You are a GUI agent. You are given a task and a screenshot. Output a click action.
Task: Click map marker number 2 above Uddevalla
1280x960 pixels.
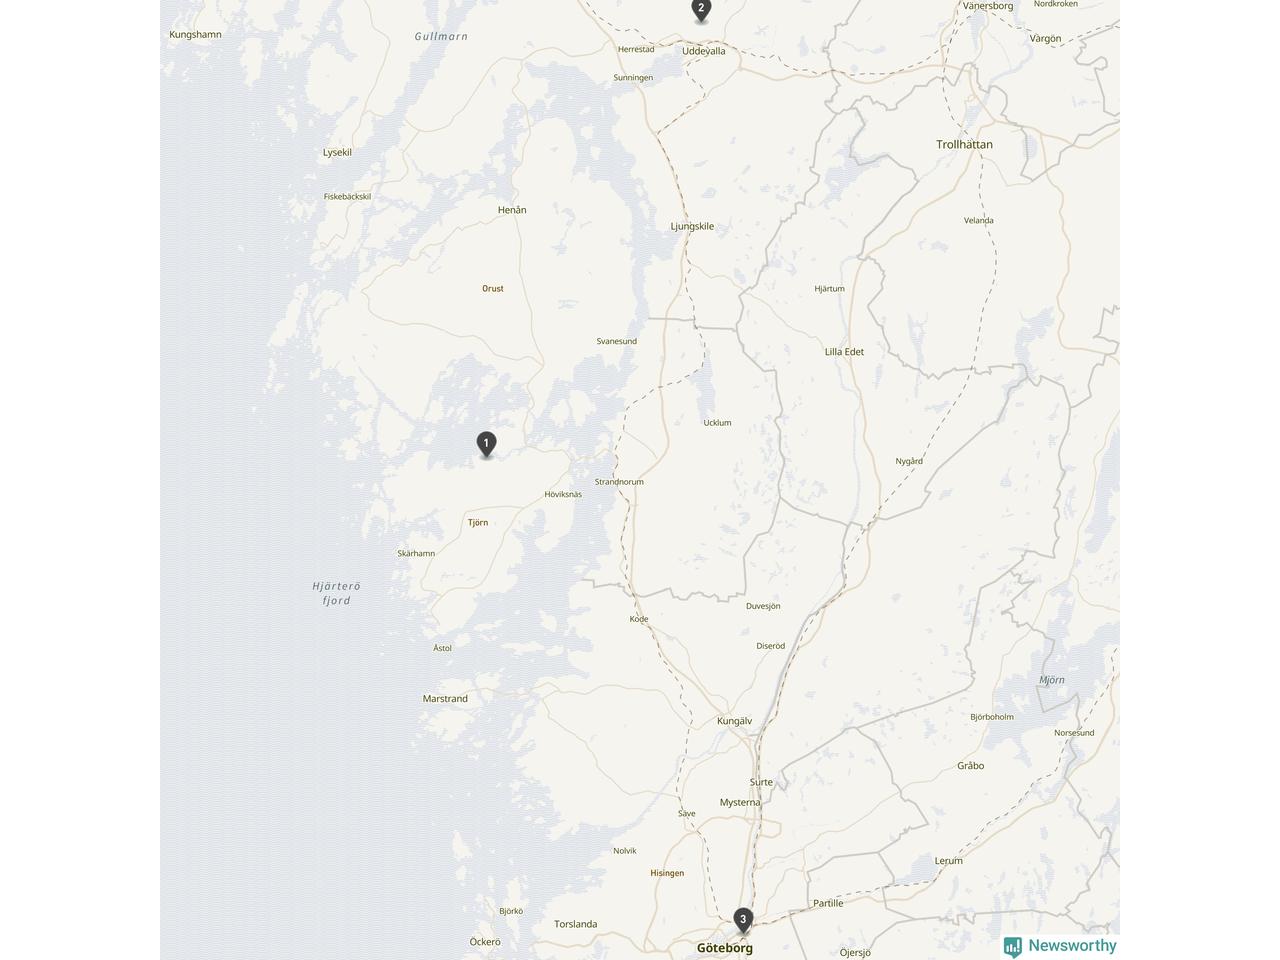coord(701,10)
